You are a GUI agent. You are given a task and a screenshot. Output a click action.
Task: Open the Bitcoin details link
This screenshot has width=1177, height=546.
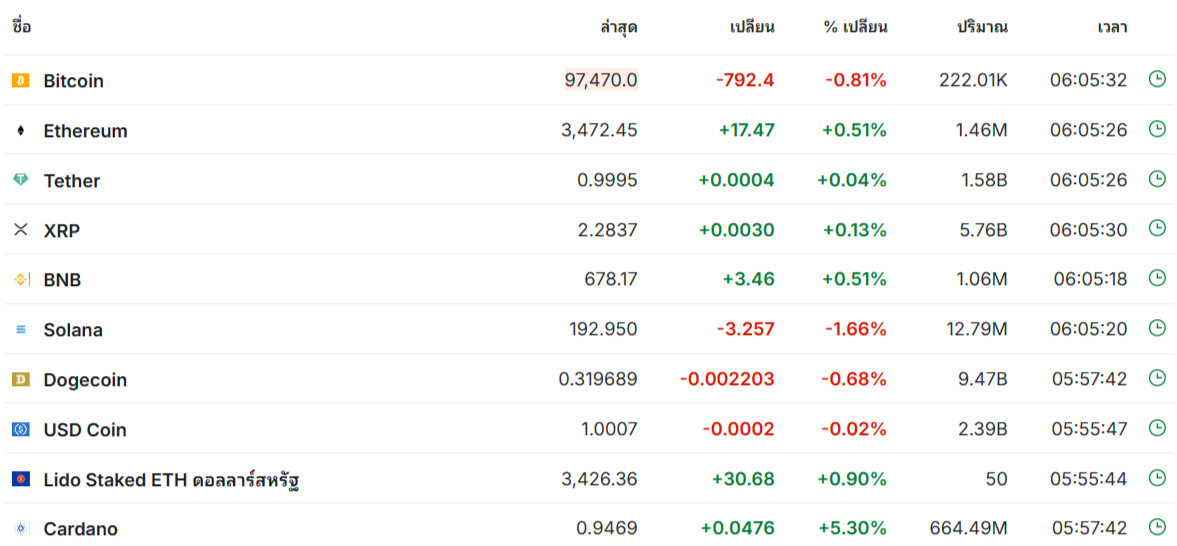(x=74, y=80)
